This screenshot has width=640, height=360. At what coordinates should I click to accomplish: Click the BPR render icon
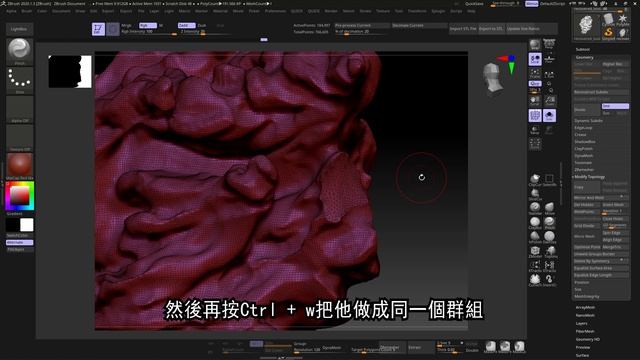coord(535,45)
